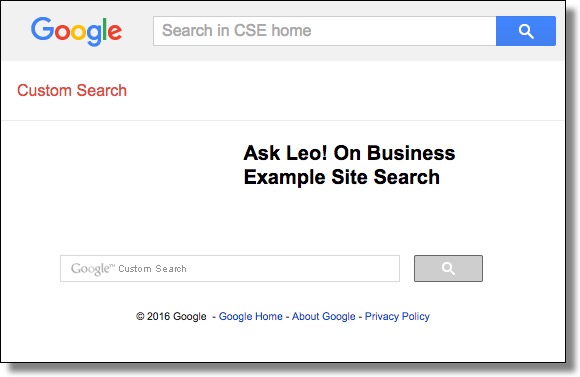Open the red Custom Search link
Image resolution: width=580 pixels, height=377 pixels.
pos(72,90)
